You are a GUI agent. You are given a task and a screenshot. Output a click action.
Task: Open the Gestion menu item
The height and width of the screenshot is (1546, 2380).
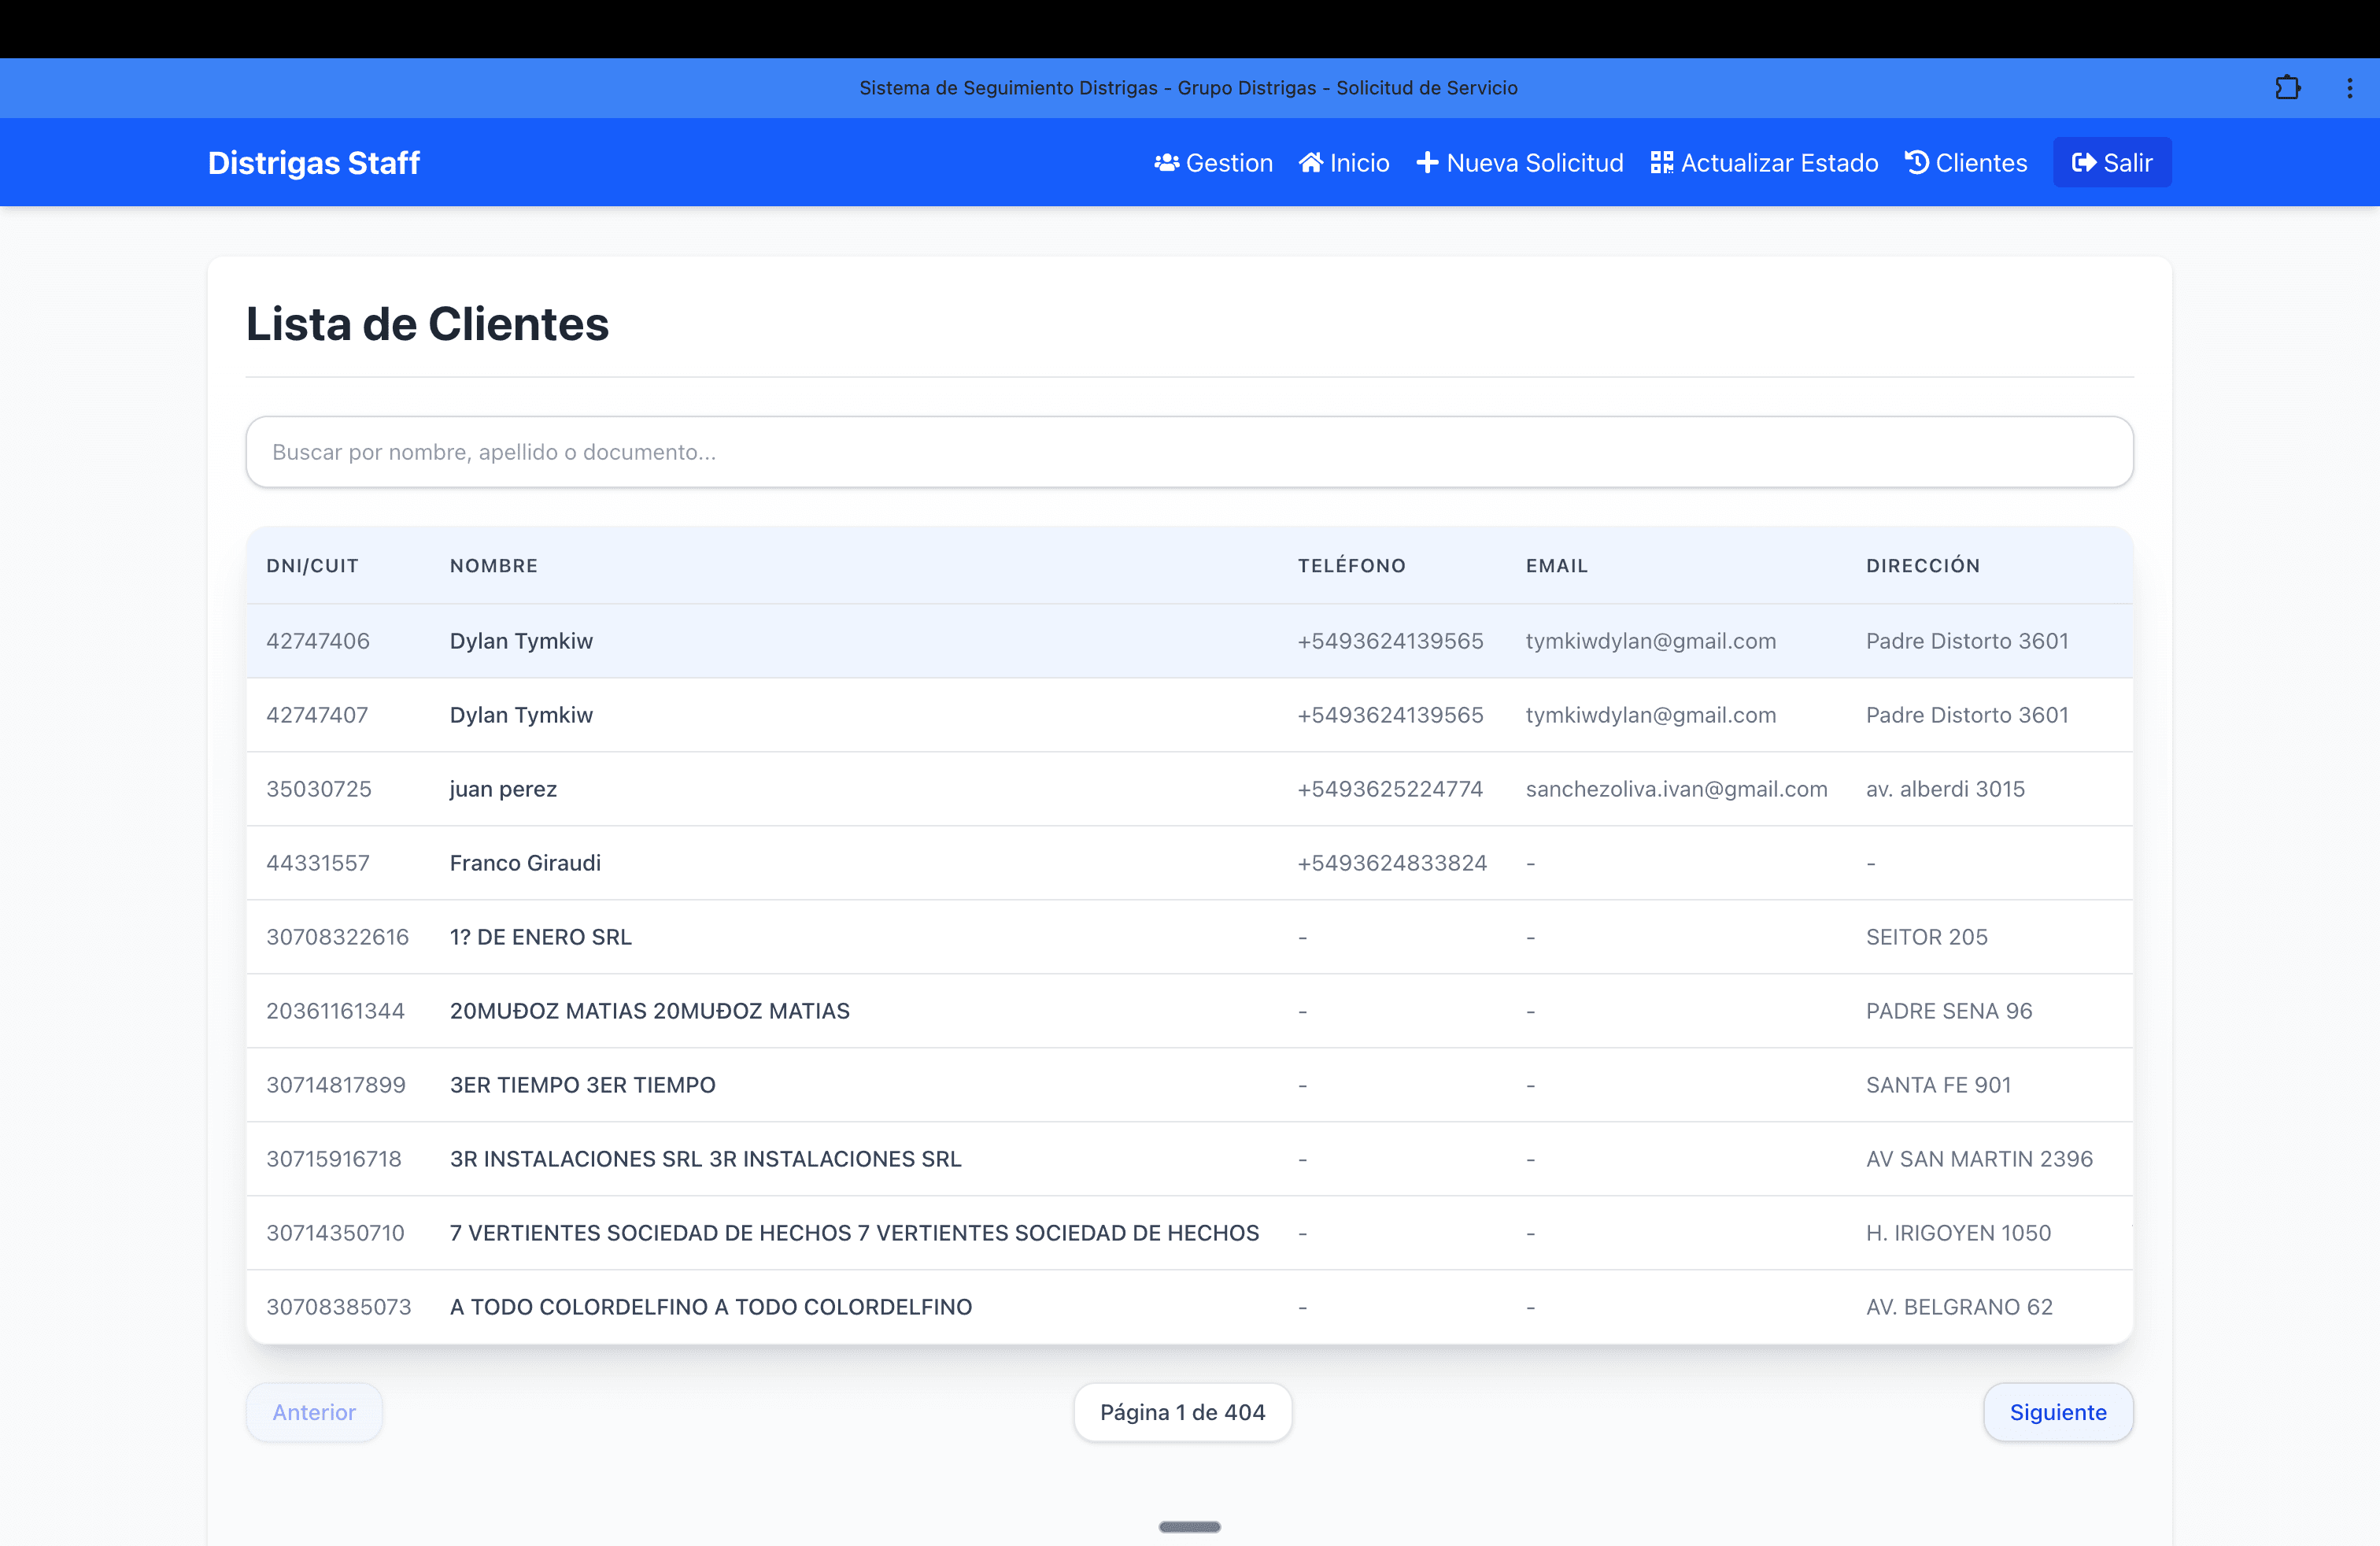pyautogui.click(x=1214, y=162)
